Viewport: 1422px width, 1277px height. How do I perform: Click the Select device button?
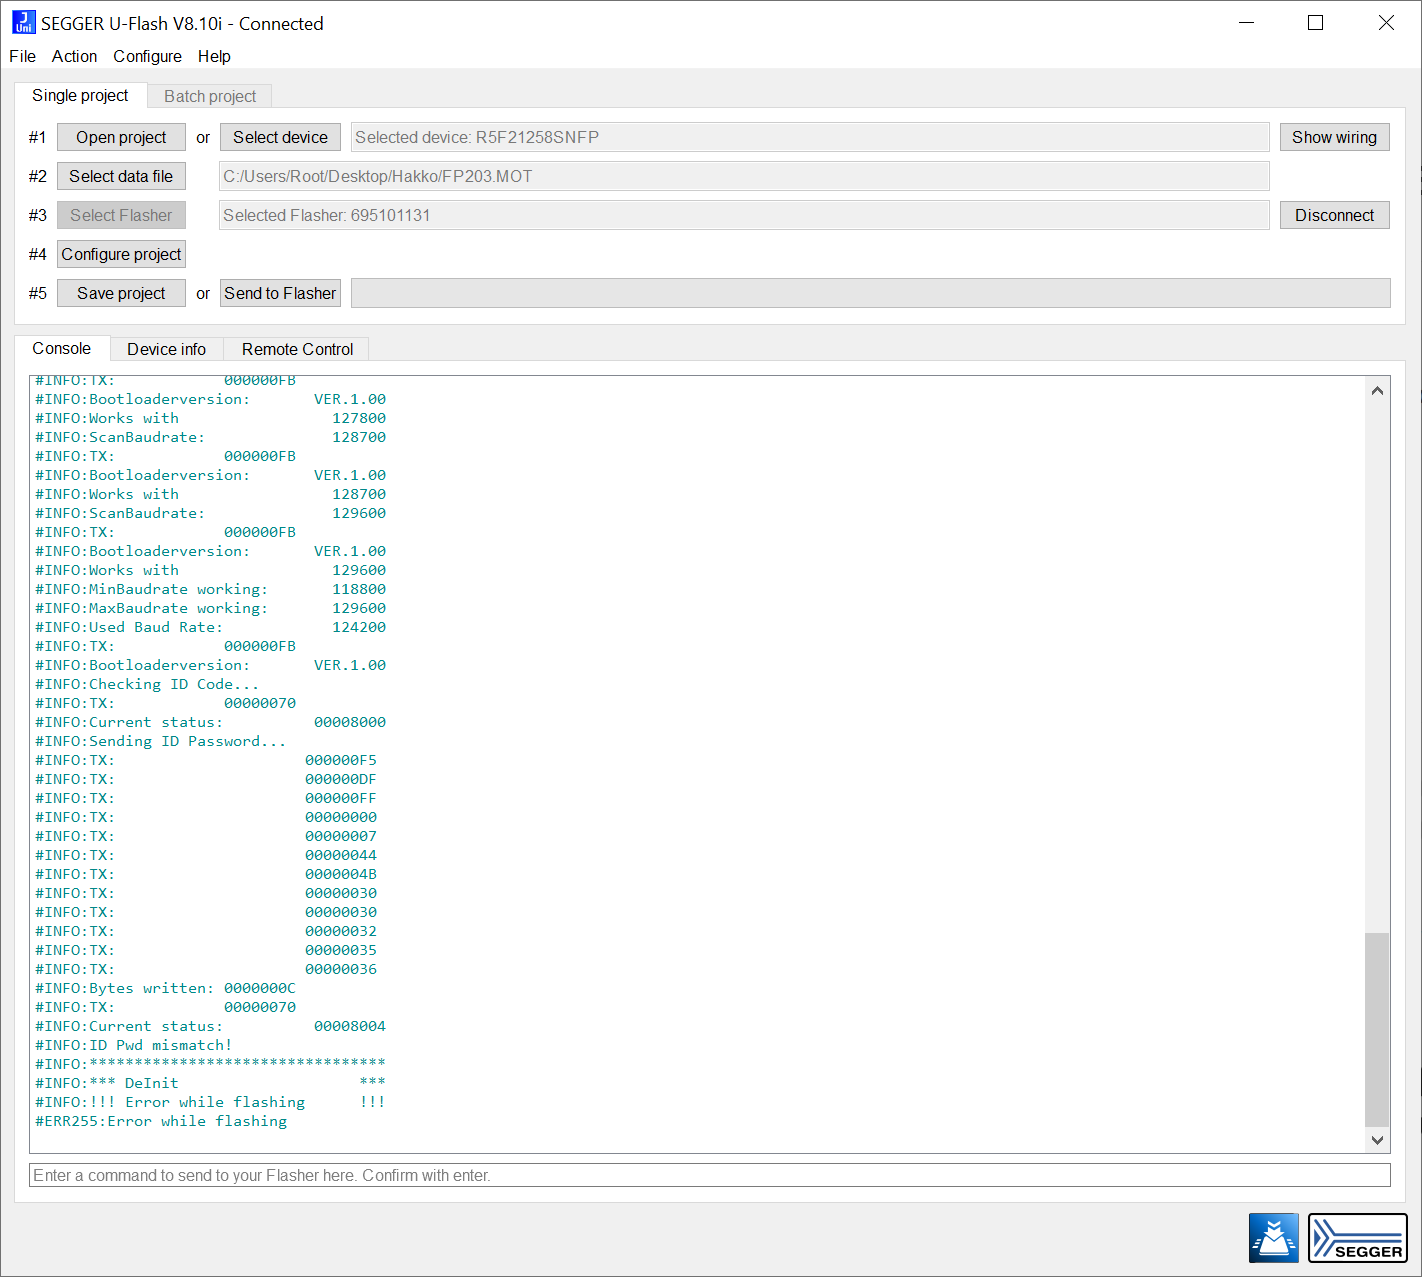click(x=280, y=137)
